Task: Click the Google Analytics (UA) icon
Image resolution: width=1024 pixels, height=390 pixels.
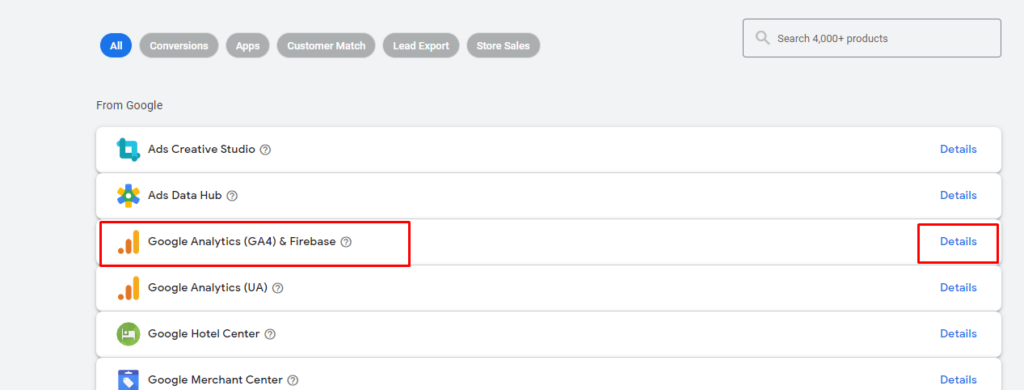Action: click(128, 287)
